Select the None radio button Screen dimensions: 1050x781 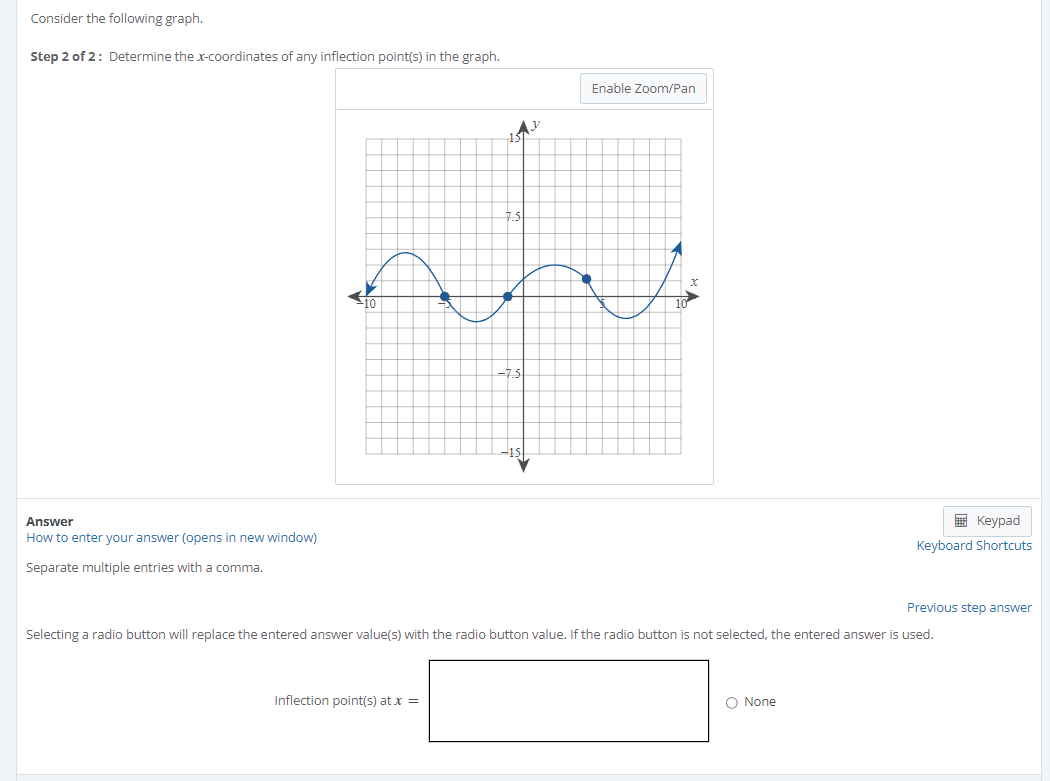(x=733, y=701)
